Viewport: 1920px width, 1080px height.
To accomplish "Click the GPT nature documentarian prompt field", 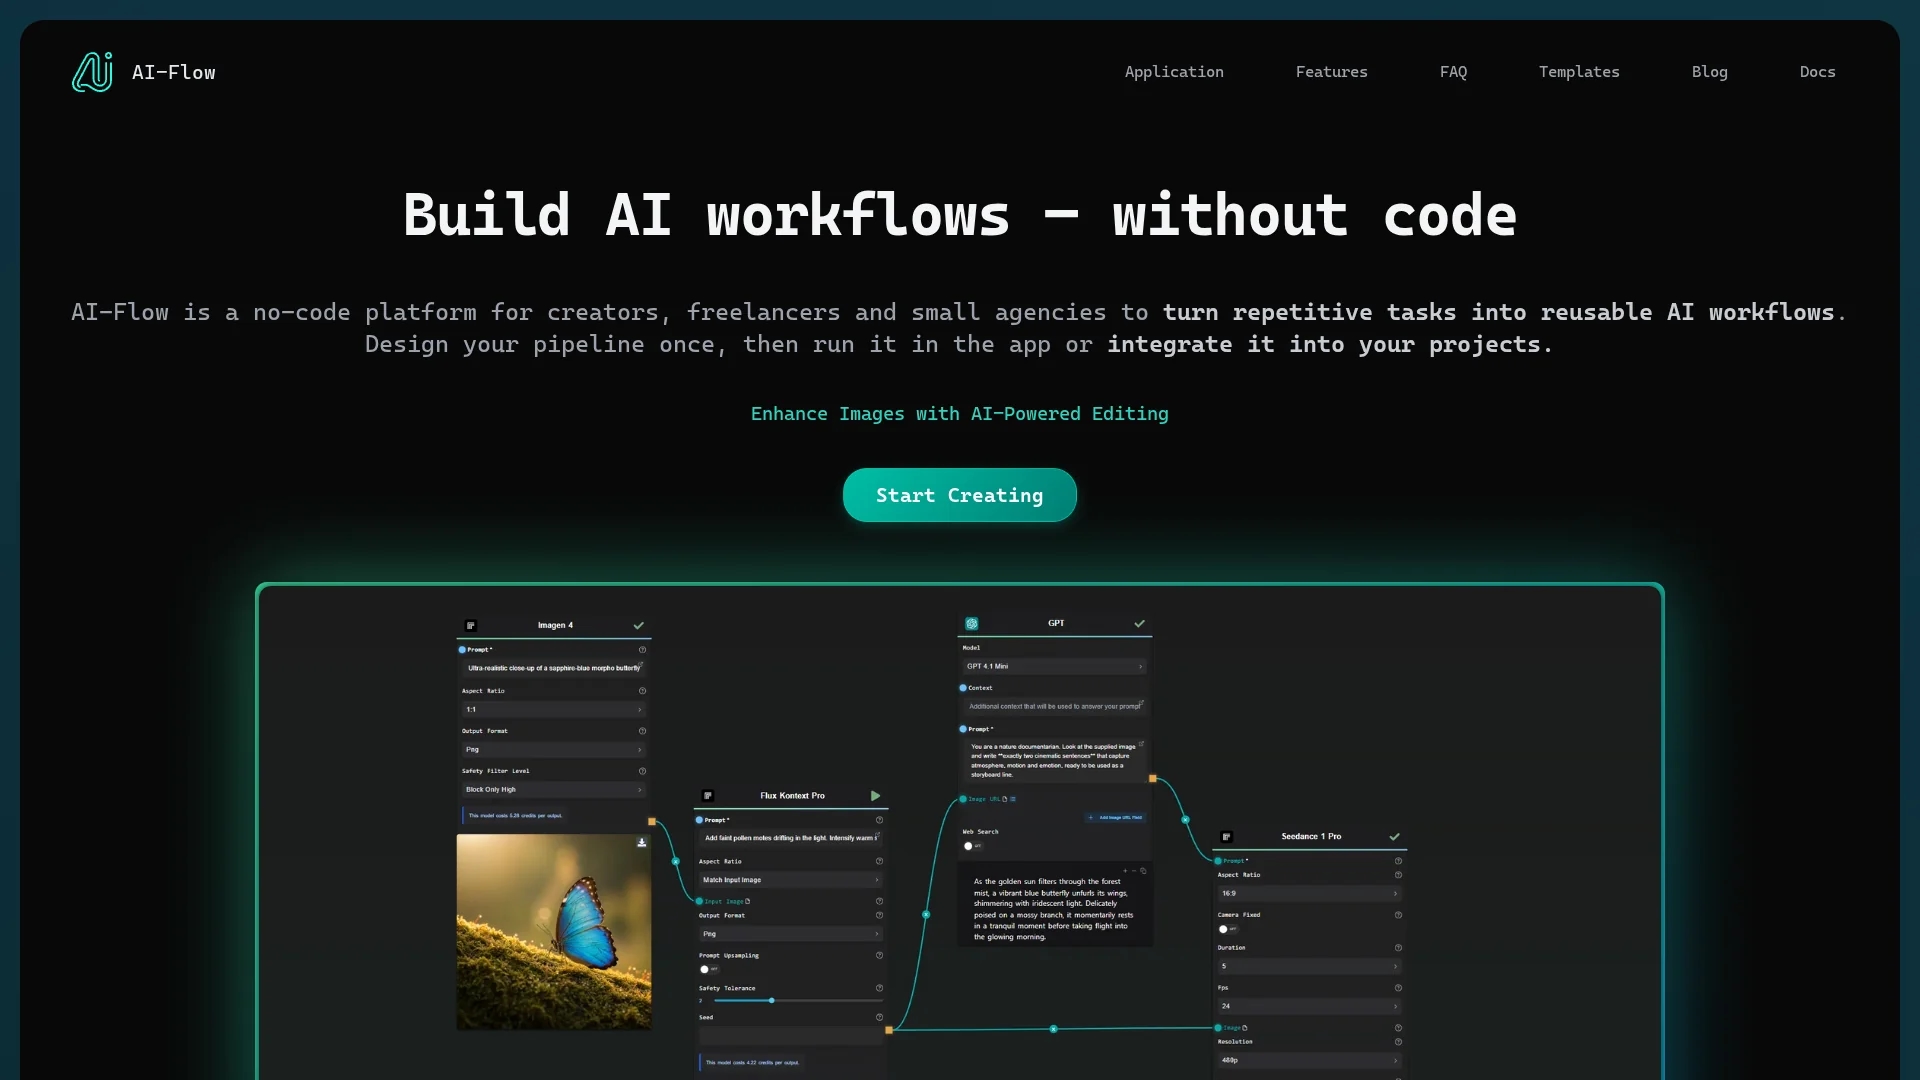I will [x=1054, y=760].
